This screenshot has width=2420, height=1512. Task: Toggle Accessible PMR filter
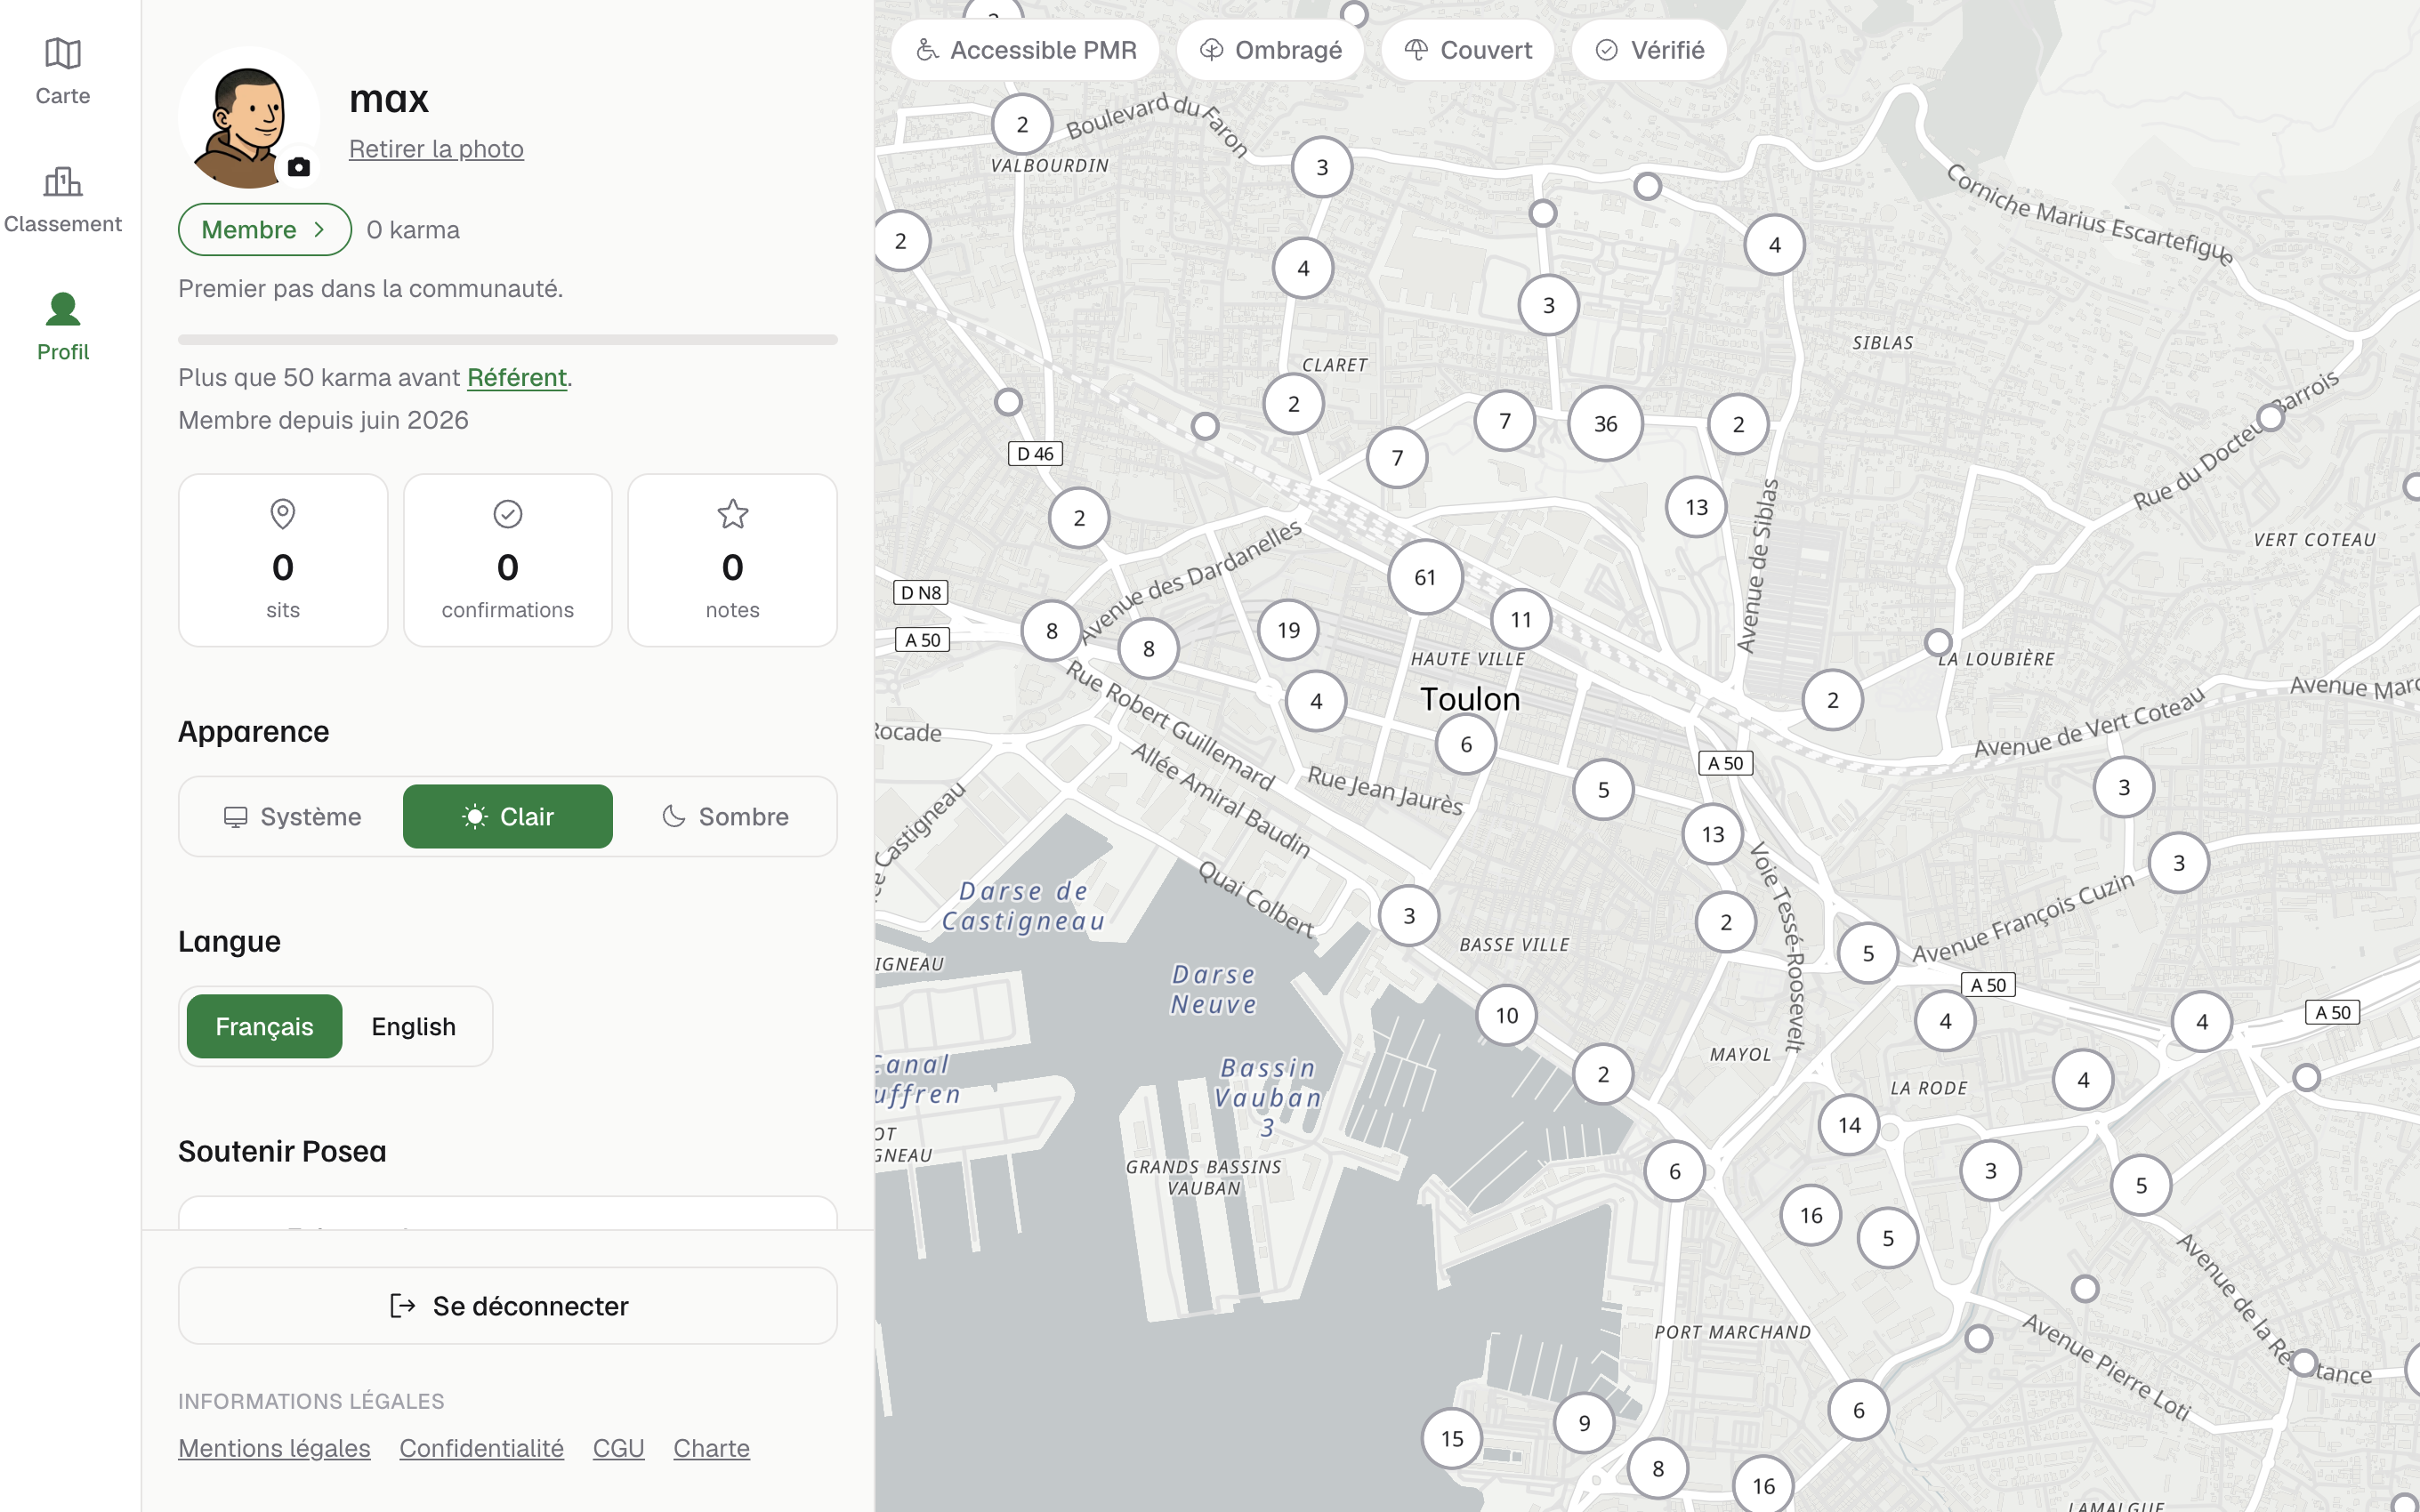1025,50
